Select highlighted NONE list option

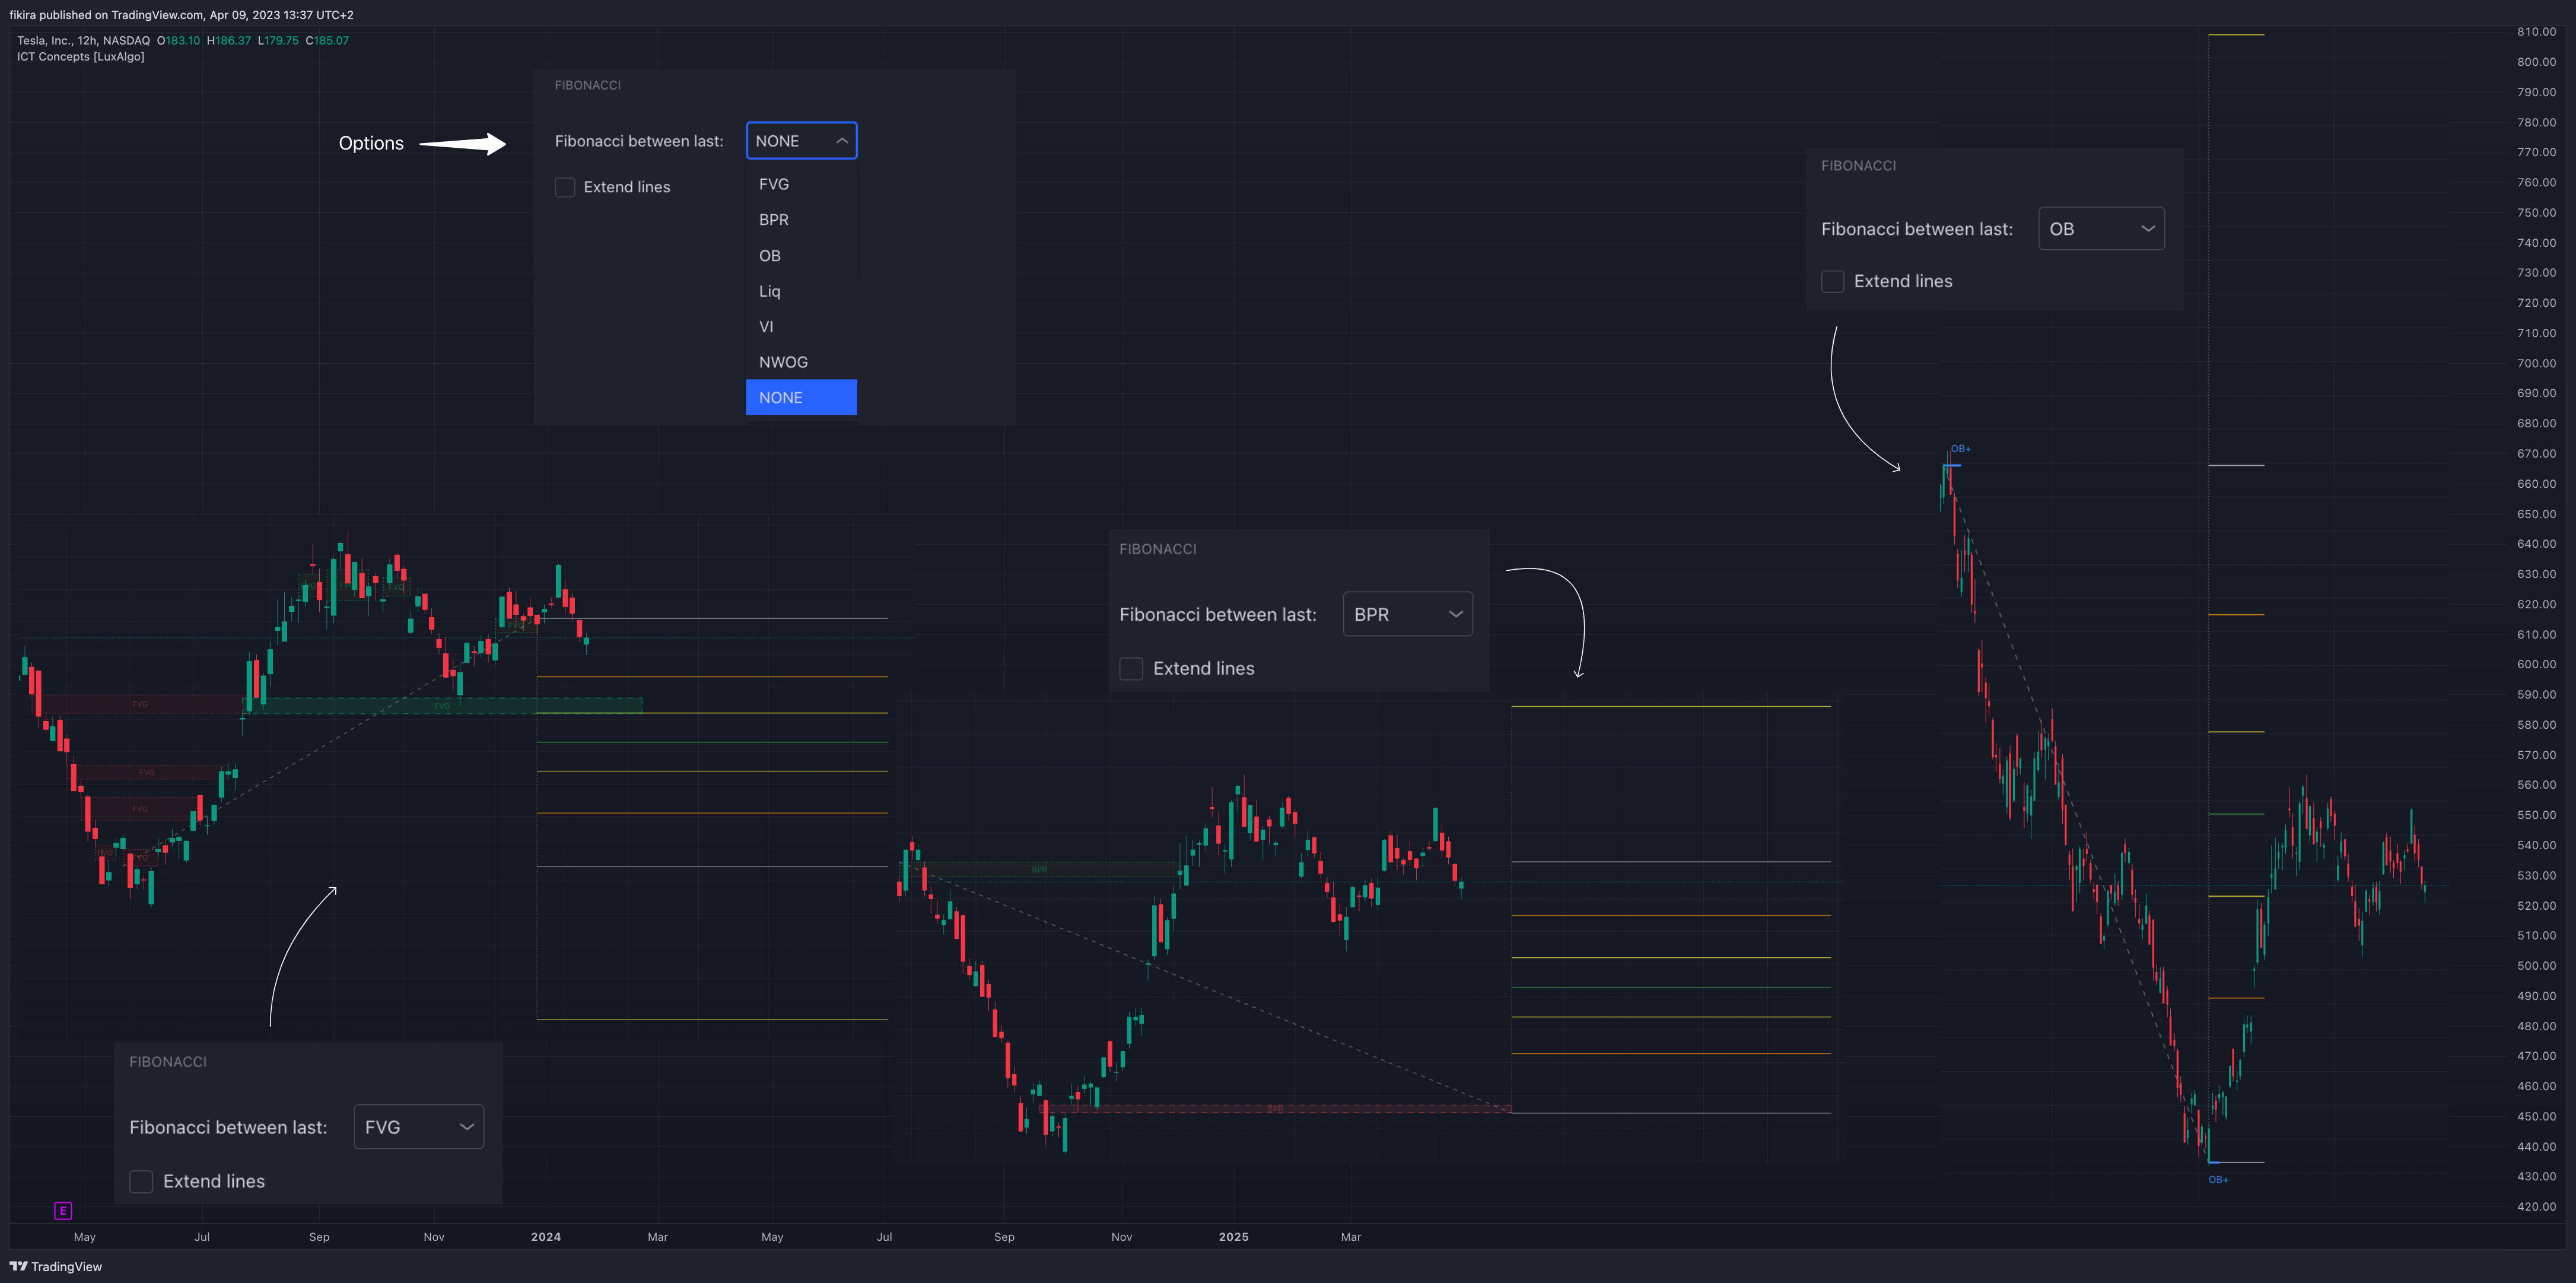801,397
